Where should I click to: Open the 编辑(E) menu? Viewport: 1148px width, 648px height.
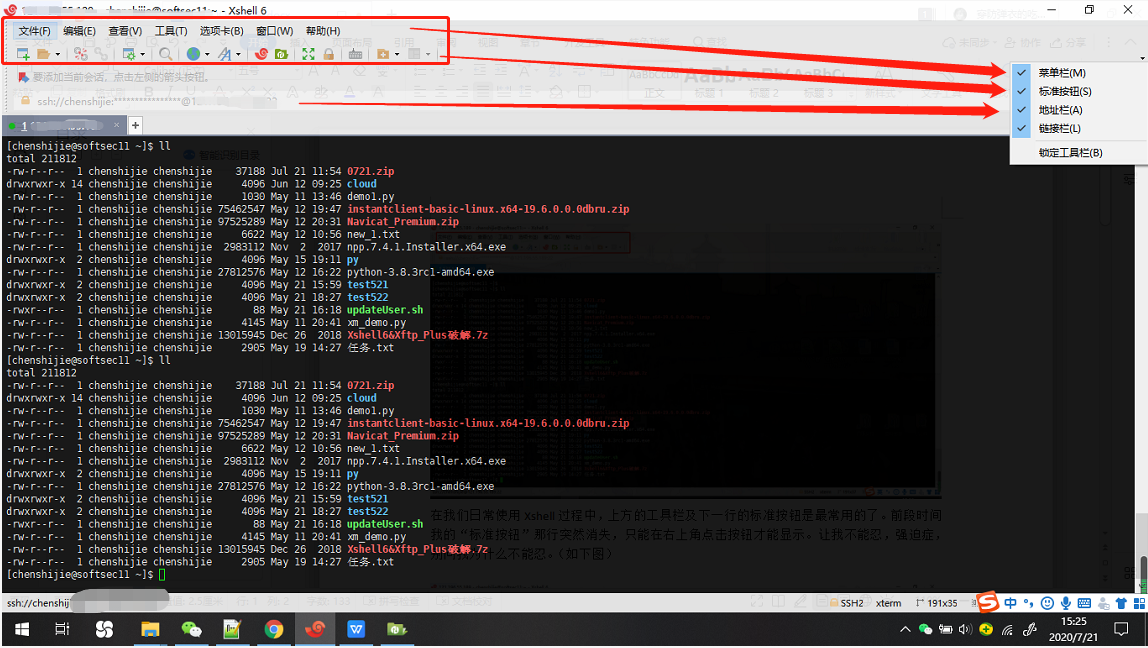point(79,31)
